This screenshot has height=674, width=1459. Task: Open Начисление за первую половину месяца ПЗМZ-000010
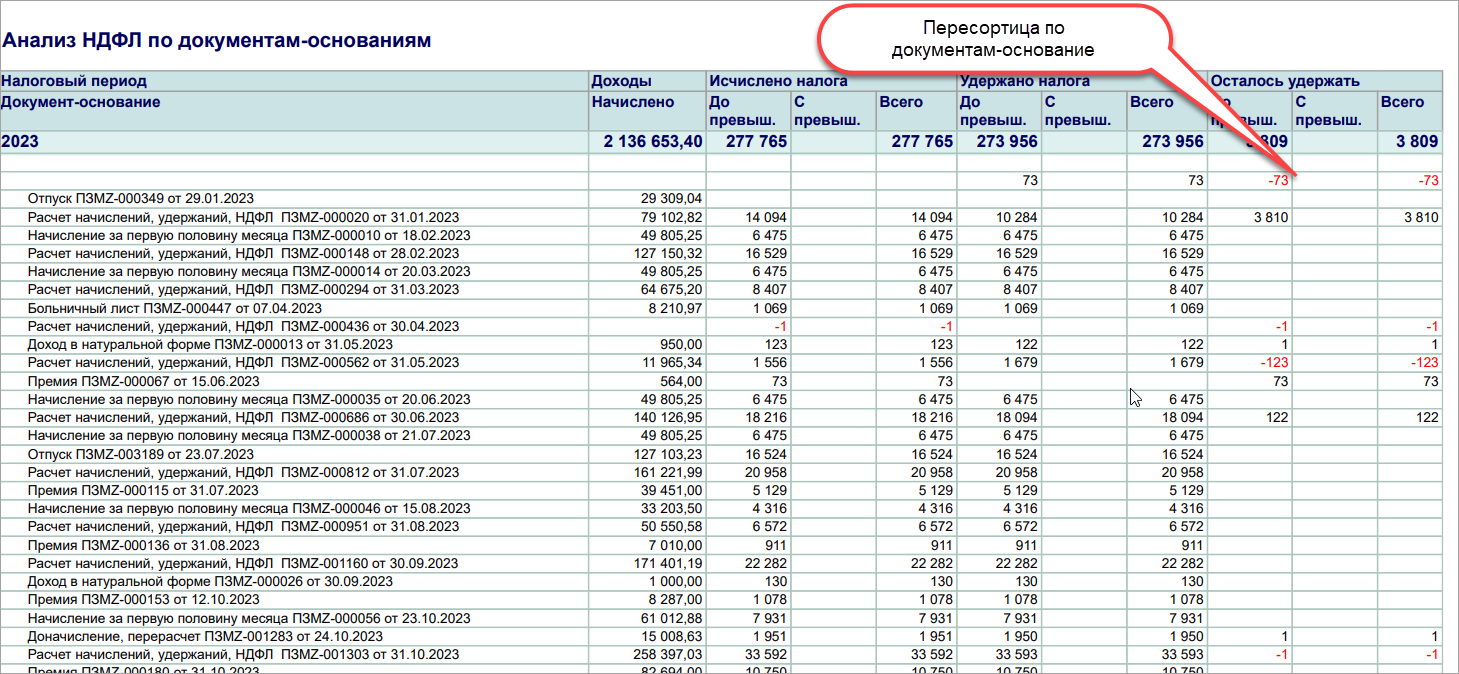coord(249,235)
